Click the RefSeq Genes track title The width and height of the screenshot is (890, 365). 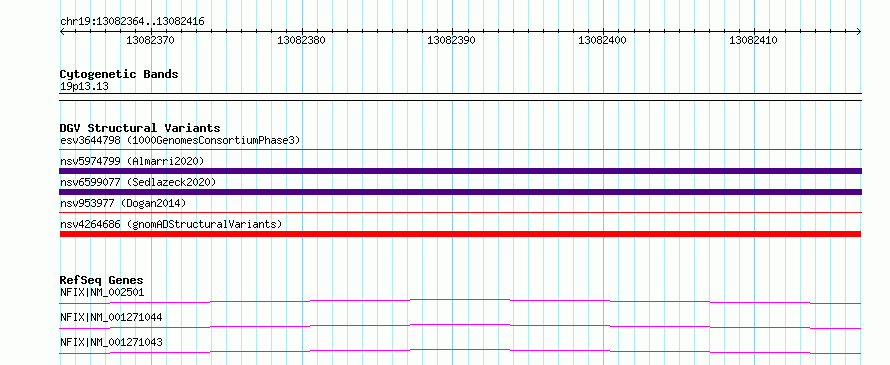[102, 280]
